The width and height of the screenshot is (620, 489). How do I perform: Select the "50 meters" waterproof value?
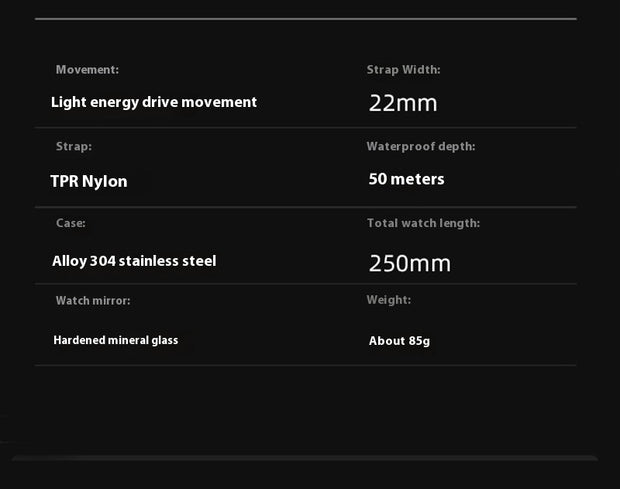click(406, 180)
